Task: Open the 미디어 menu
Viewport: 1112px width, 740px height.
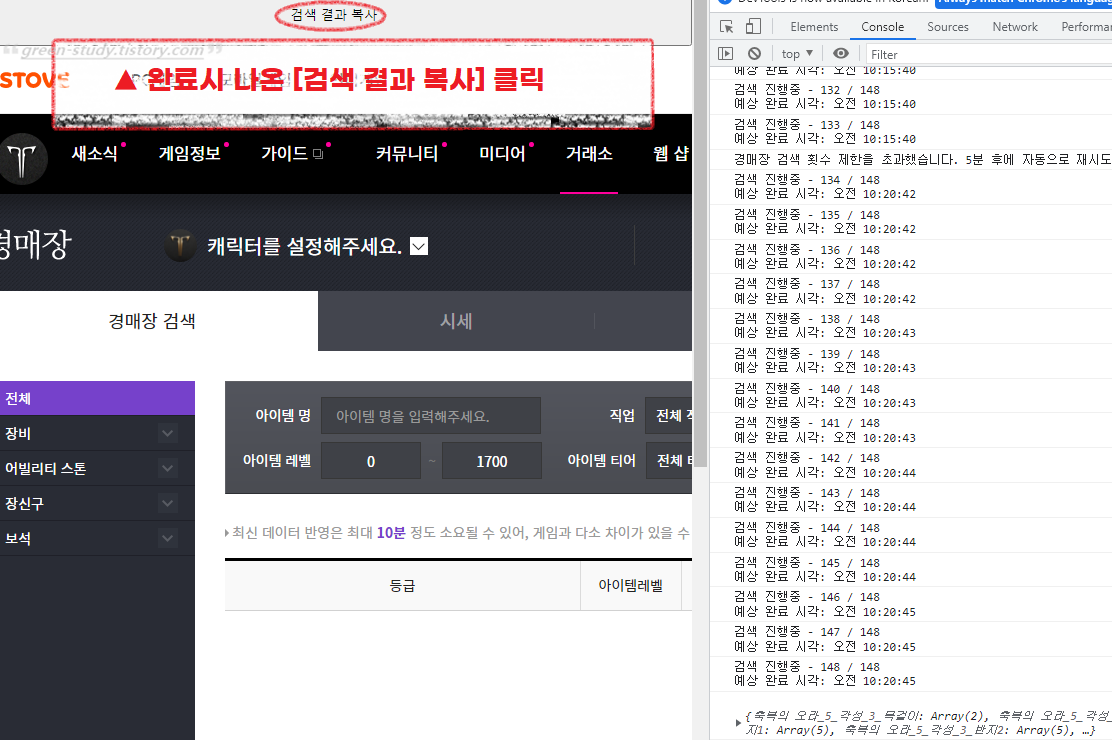Action: 502,154
